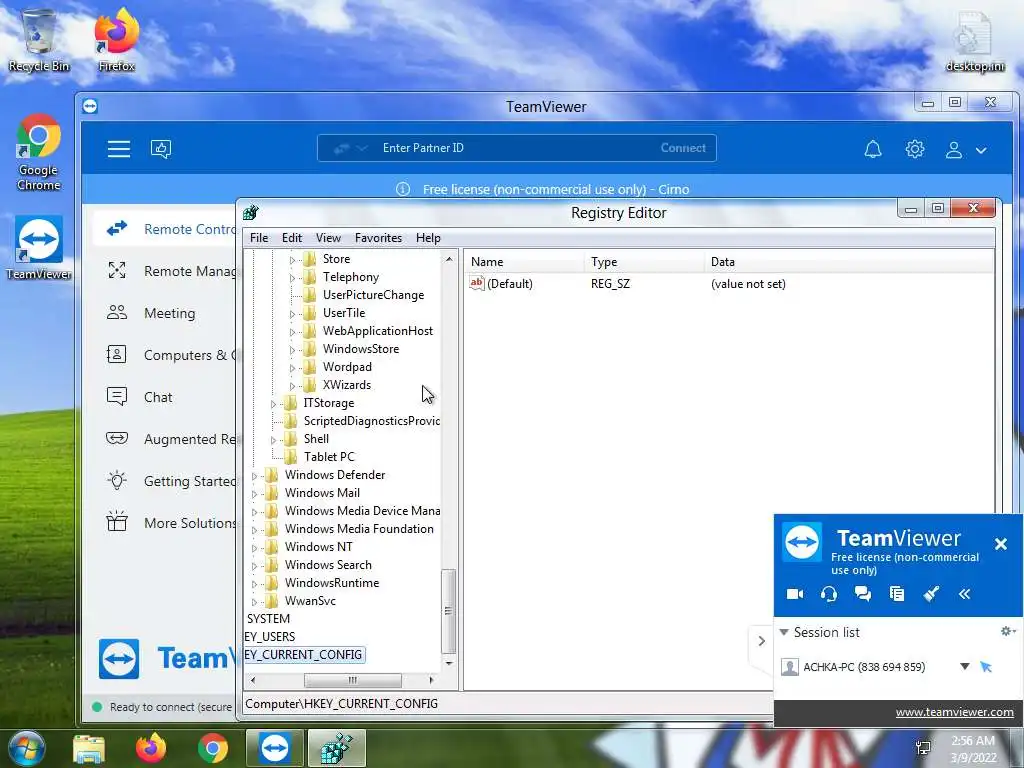Expand the Store registry key
The image size is (1024, 768).
292,260
